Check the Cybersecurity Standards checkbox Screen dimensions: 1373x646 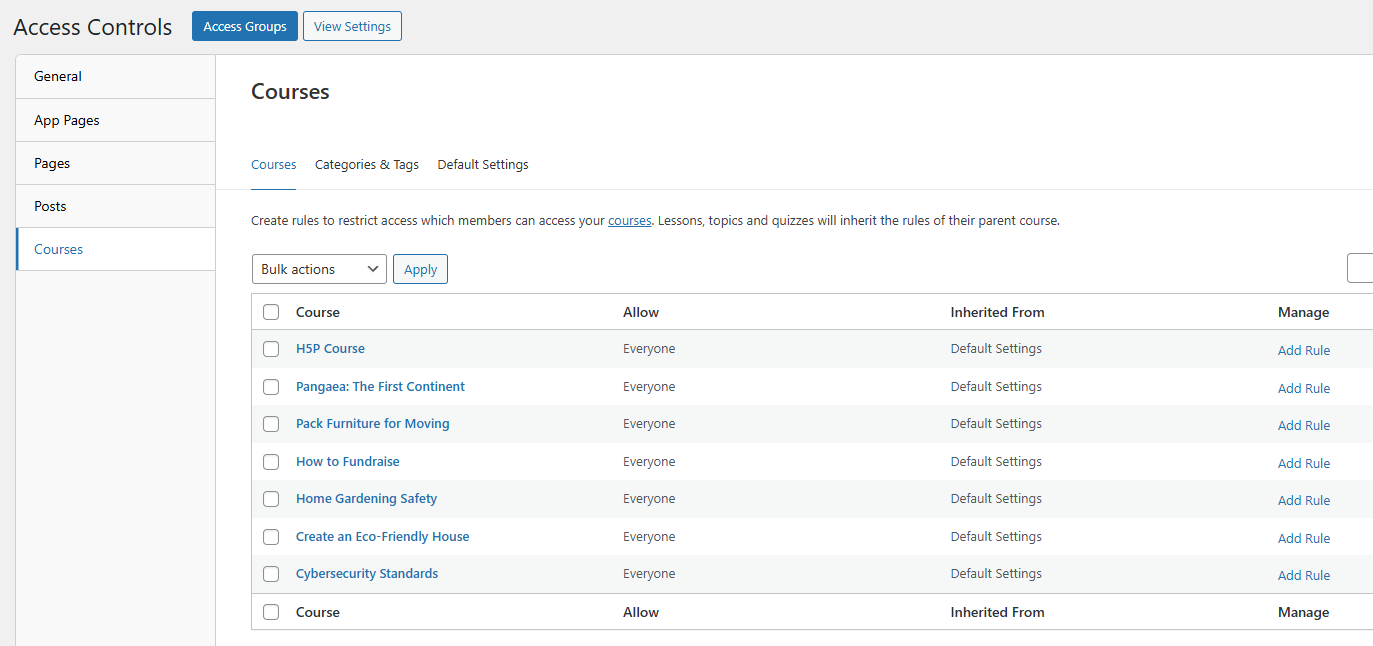270,574
